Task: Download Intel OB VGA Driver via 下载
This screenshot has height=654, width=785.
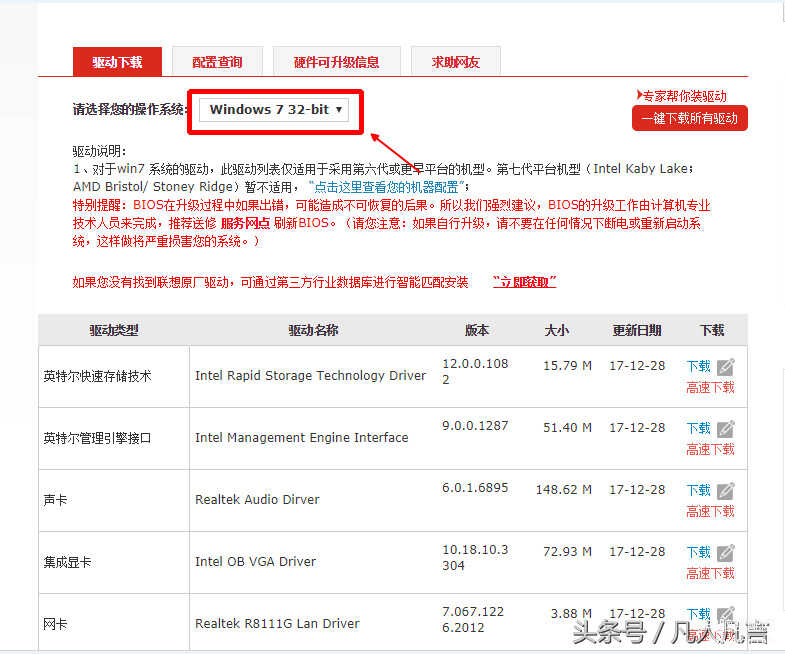Action: tap(698, 552)
